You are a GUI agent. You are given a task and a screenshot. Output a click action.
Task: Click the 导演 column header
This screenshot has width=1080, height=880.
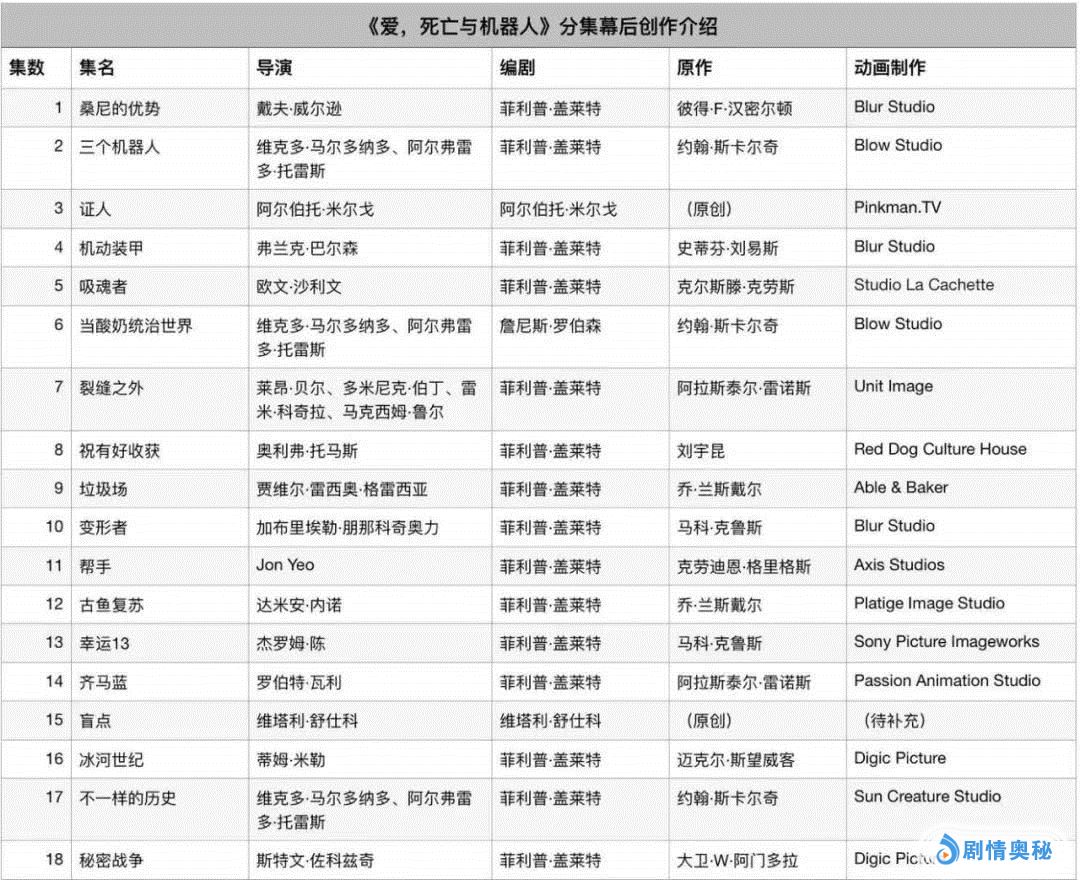click(274, 68)
